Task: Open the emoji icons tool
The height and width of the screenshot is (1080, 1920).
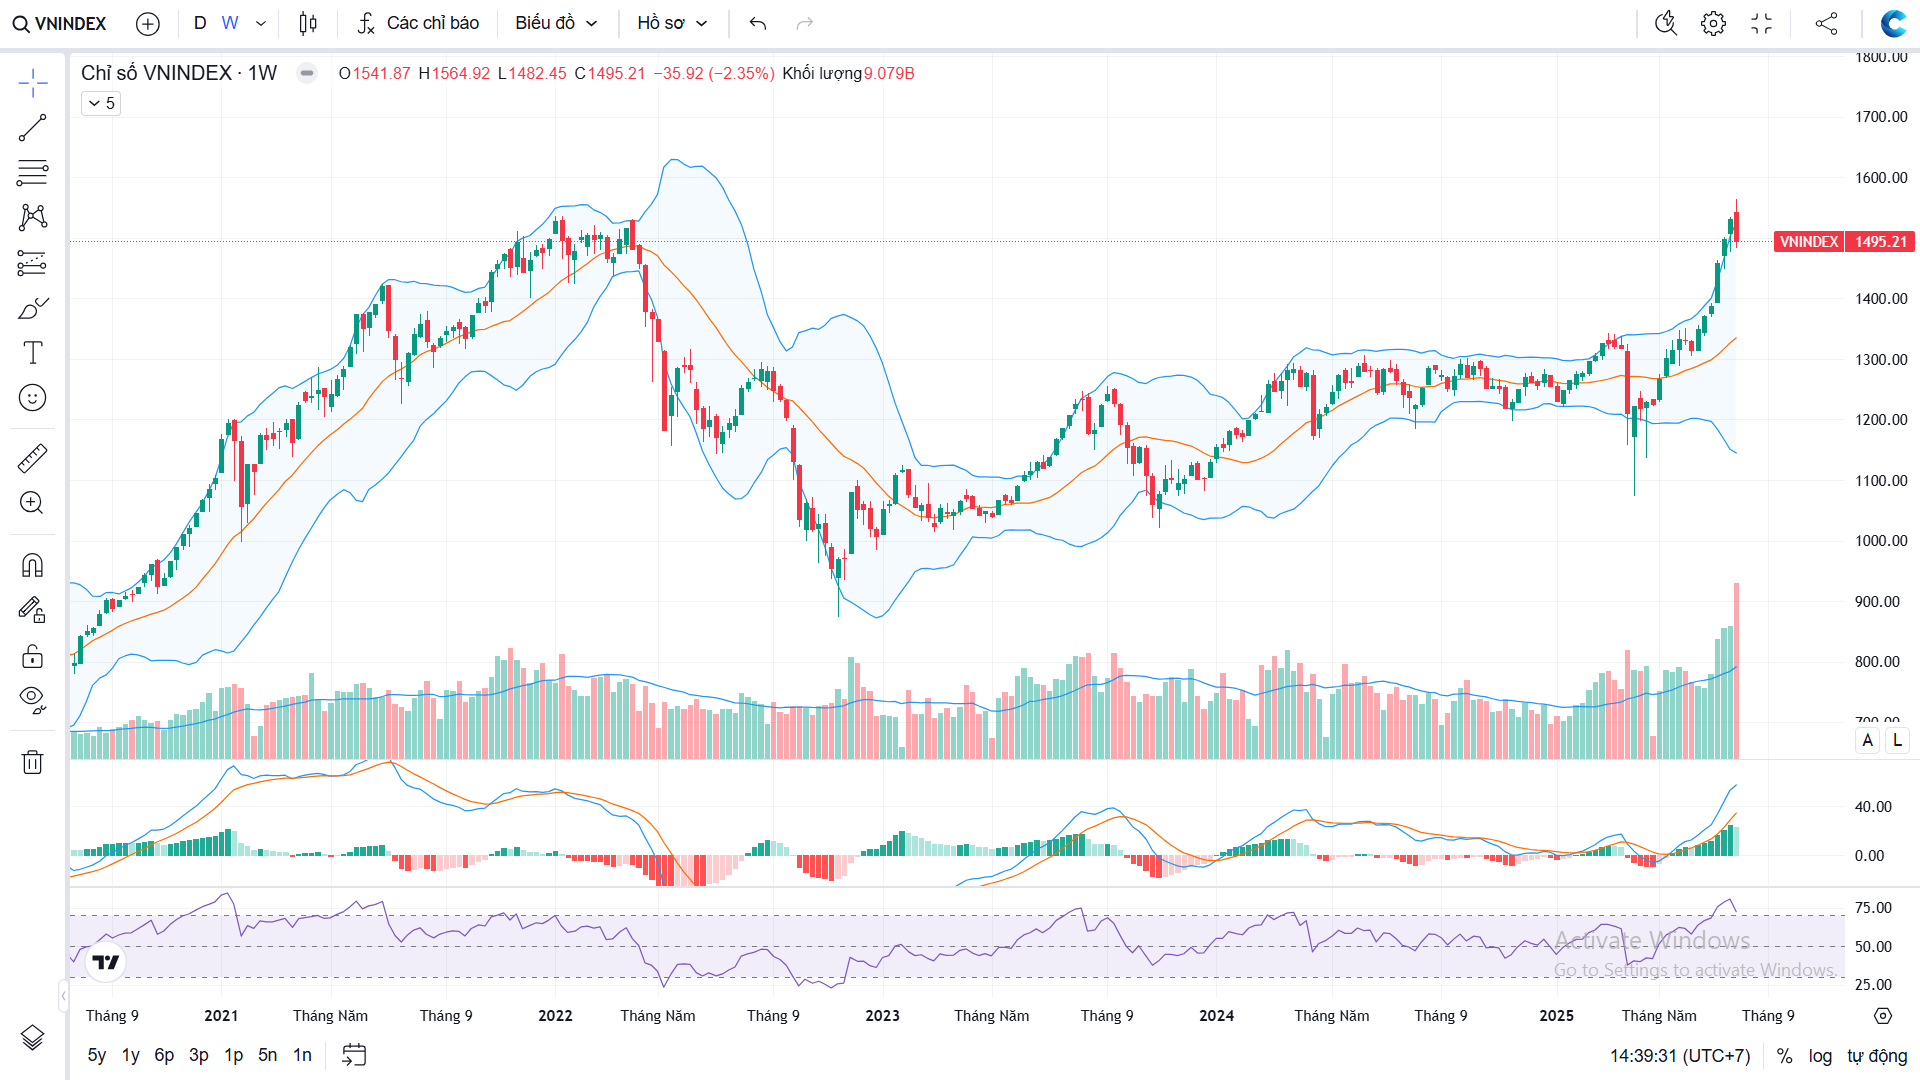Action: pos(32,398)
